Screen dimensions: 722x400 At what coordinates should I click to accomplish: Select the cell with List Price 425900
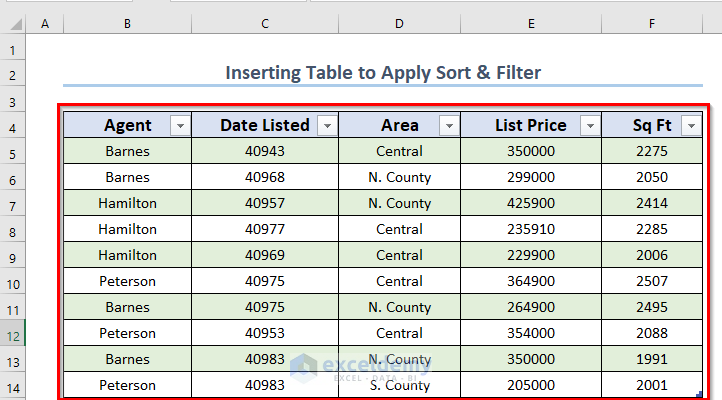531,203
